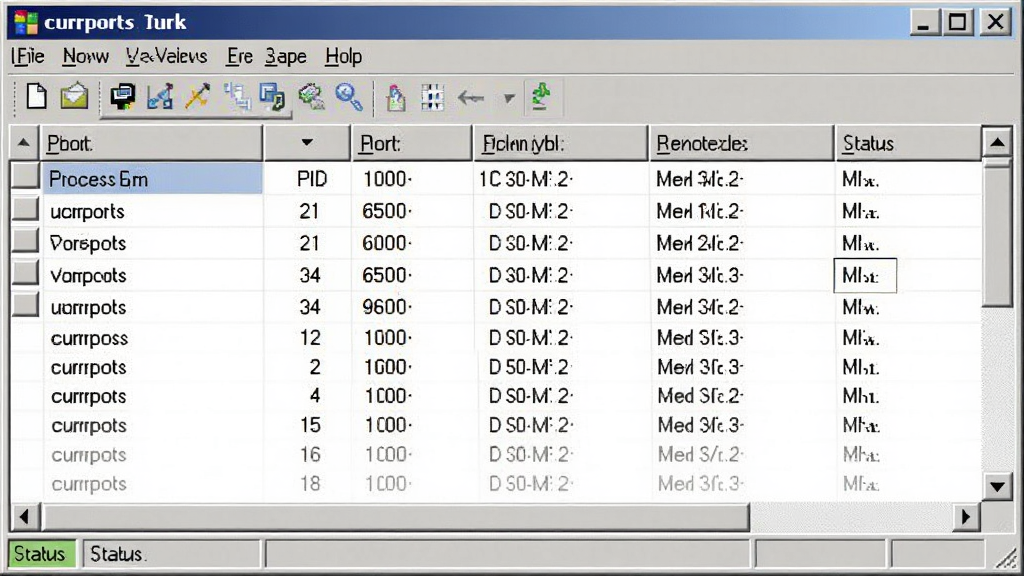The image size is (1024, 576).
Task: Select the currrposs process row name
Action: click(89, 338)
